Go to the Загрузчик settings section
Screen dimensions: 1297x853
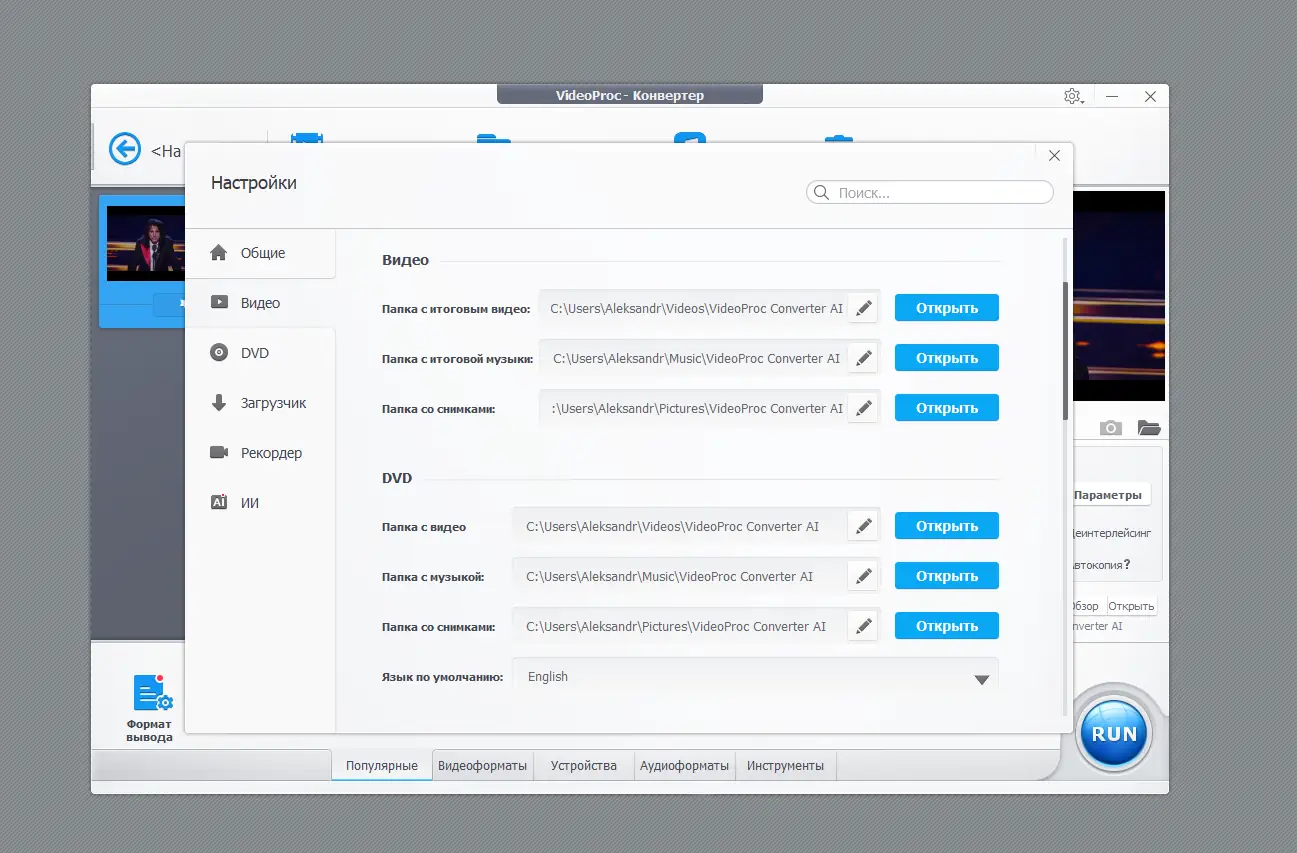pos(260,403)
